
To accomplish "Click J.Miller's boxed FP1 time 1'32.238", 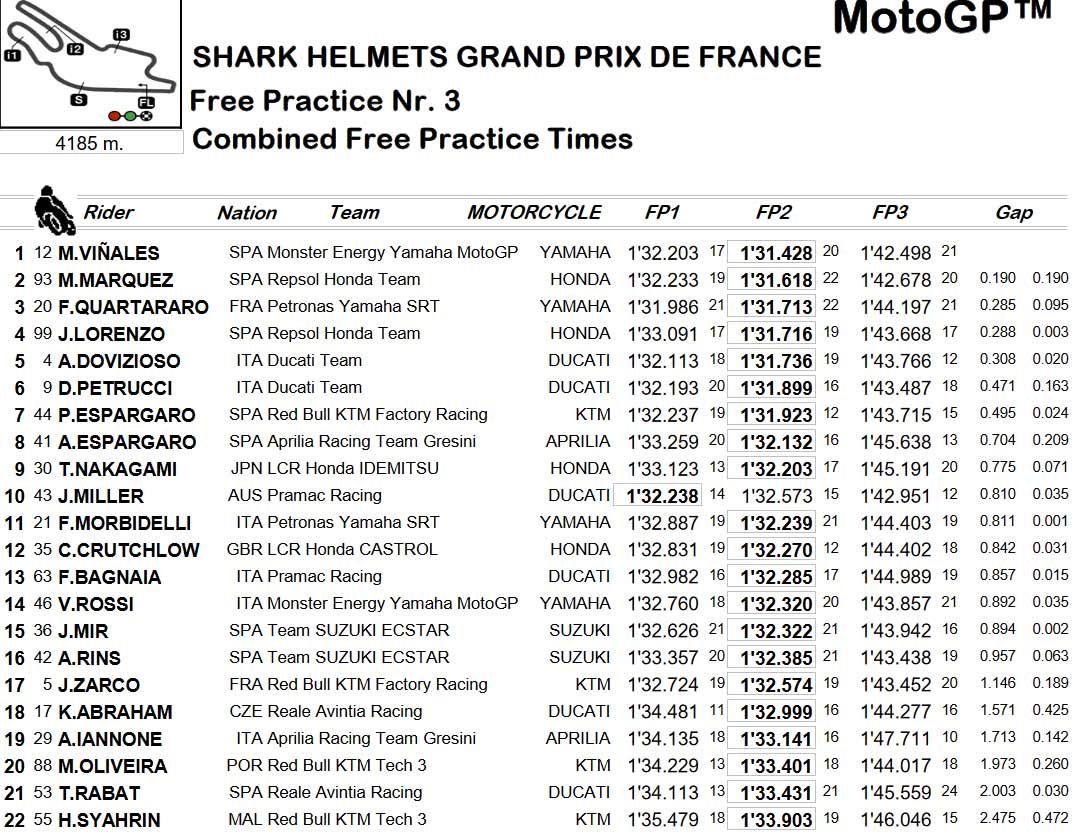I will pos(658,495).
